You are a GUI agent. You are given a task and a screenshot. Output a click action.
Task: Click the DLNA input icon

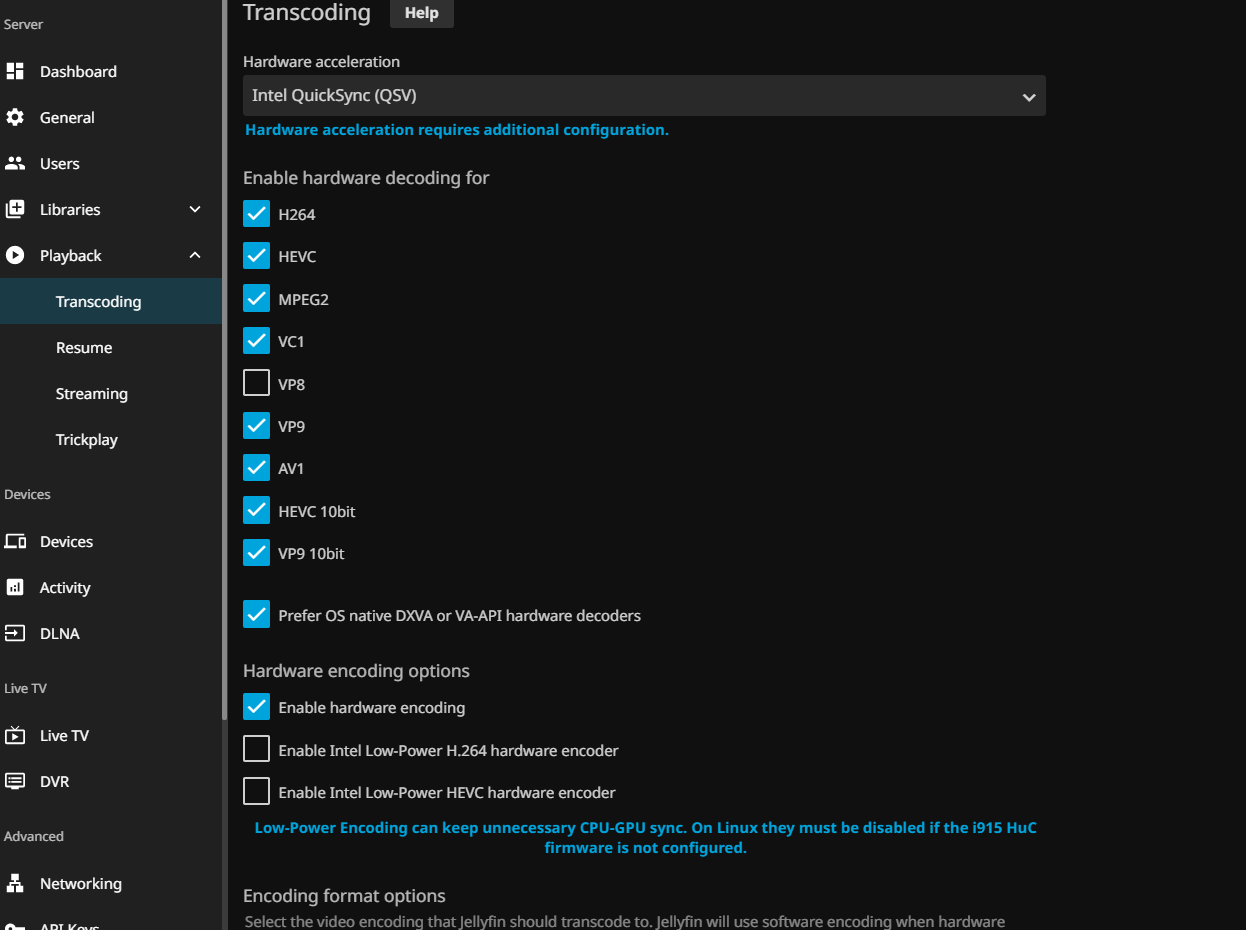[x=15, y=633]
